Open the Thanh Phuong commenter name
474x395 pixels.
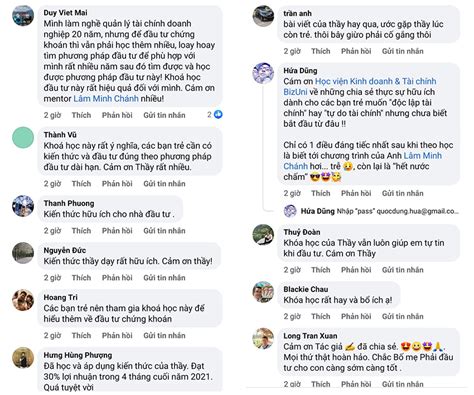click(69, 203)
